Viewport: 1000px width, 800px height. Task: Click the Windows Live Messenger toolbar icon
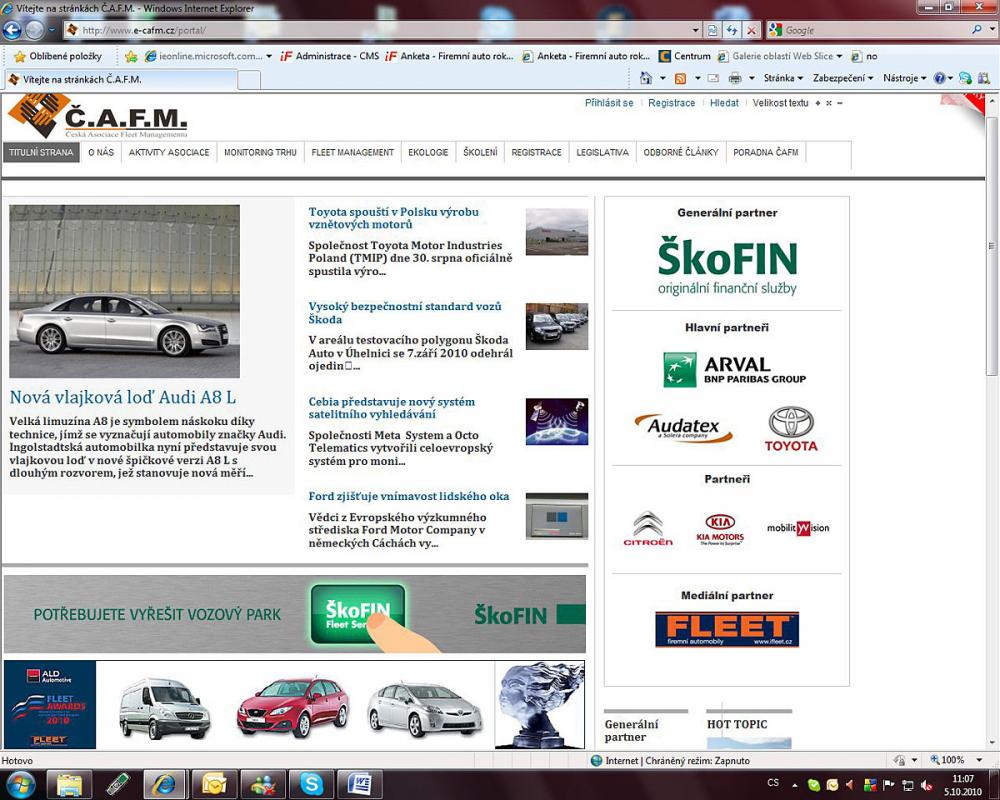pos(965,78)
